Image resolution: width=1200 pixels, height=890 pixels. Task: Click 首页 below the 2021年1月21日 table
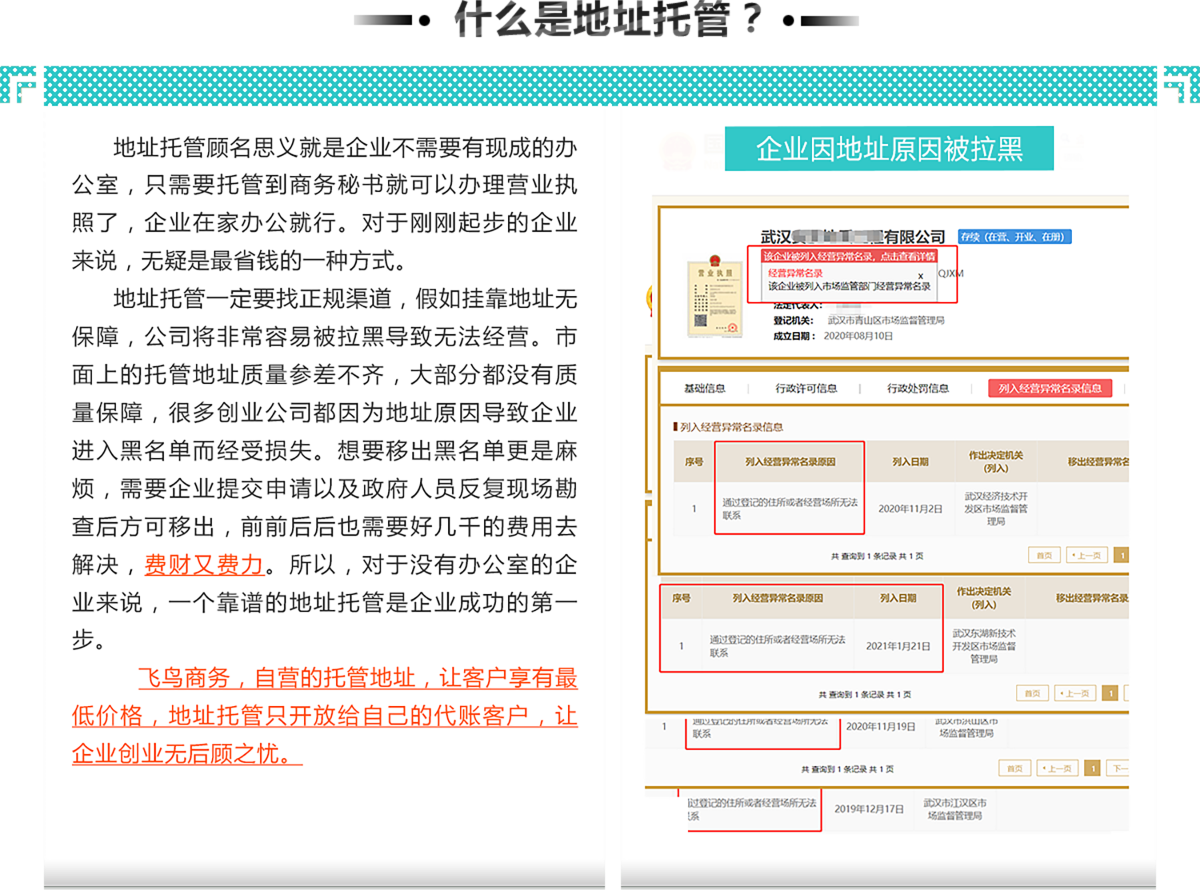tap(1031, 693)
